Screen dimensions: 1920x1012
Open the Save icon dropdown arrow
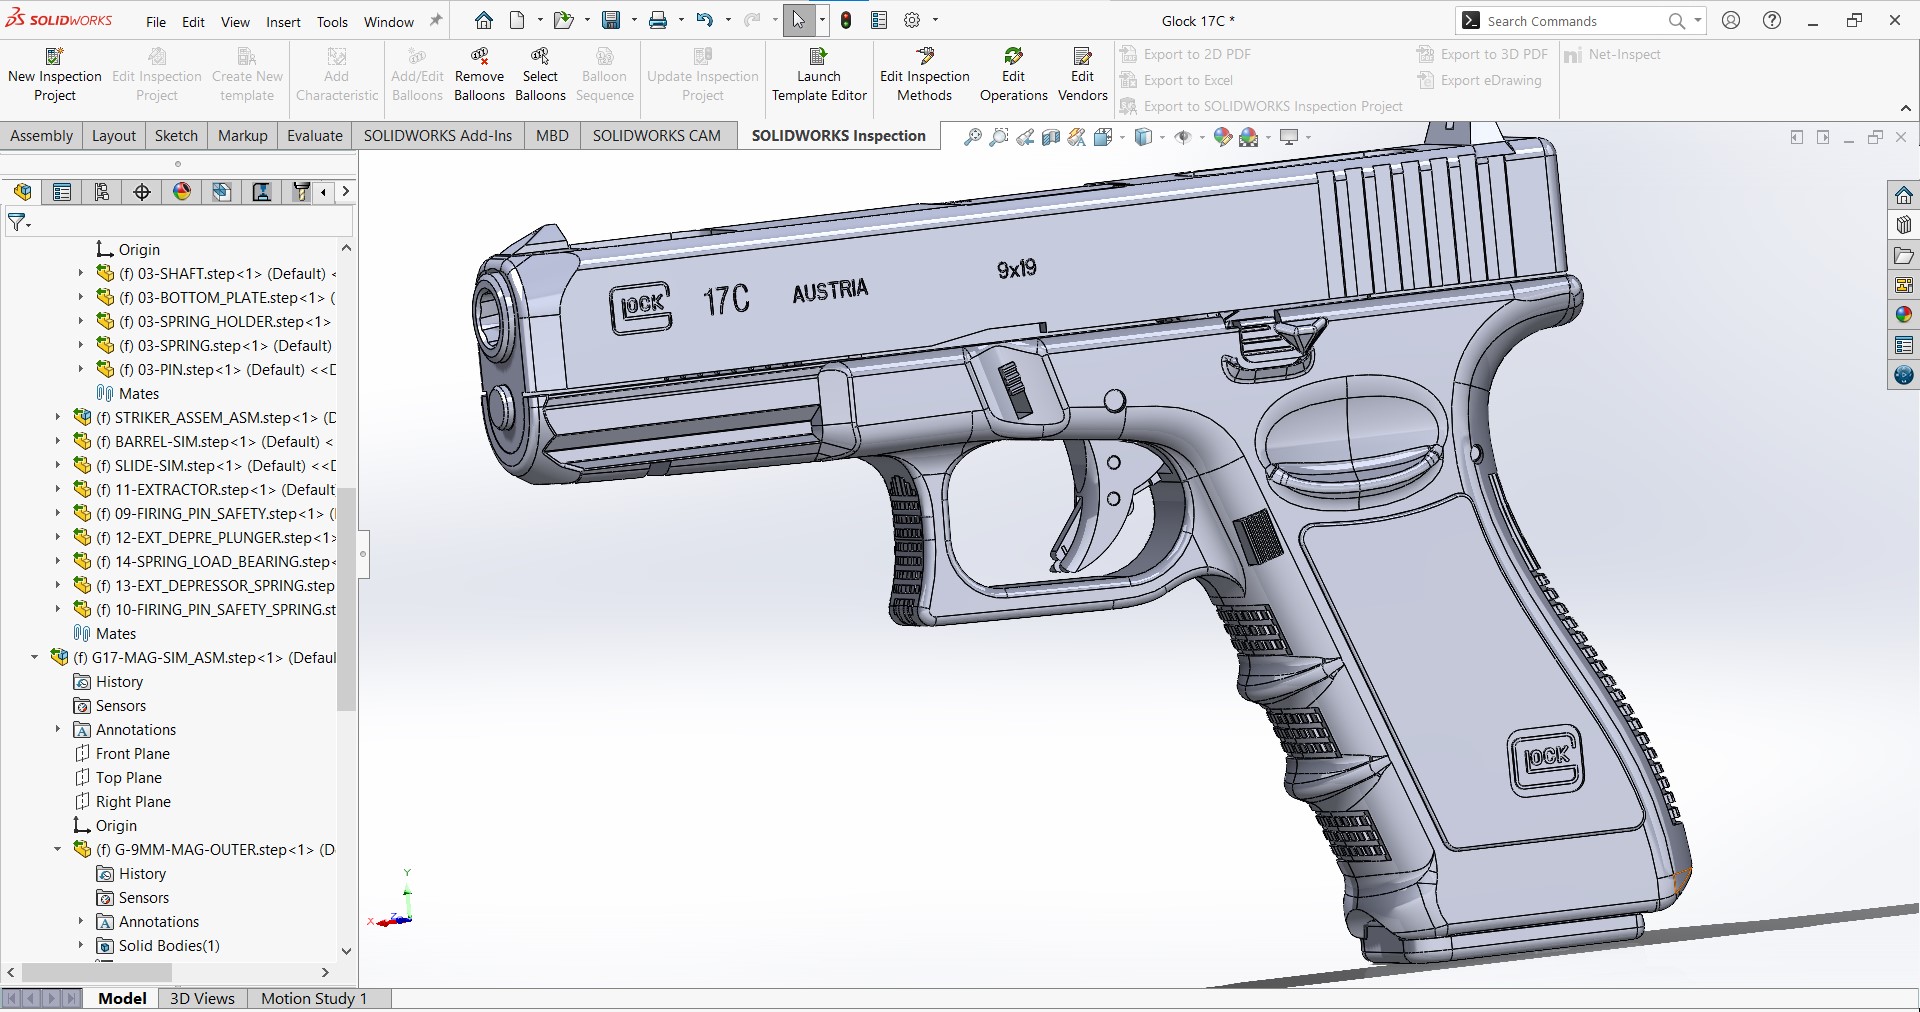(634, 20)
